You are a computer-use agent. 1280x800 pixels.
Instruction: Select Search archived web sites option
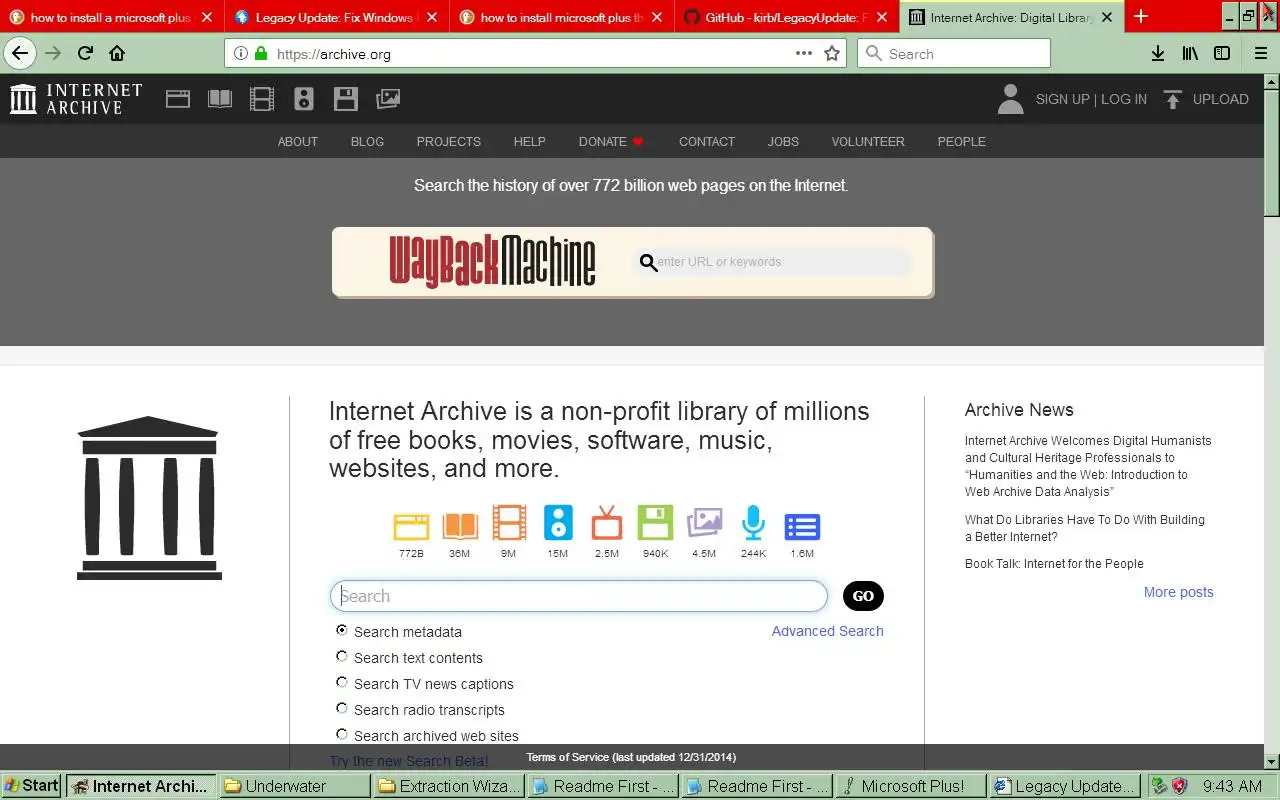pos(342,734)
